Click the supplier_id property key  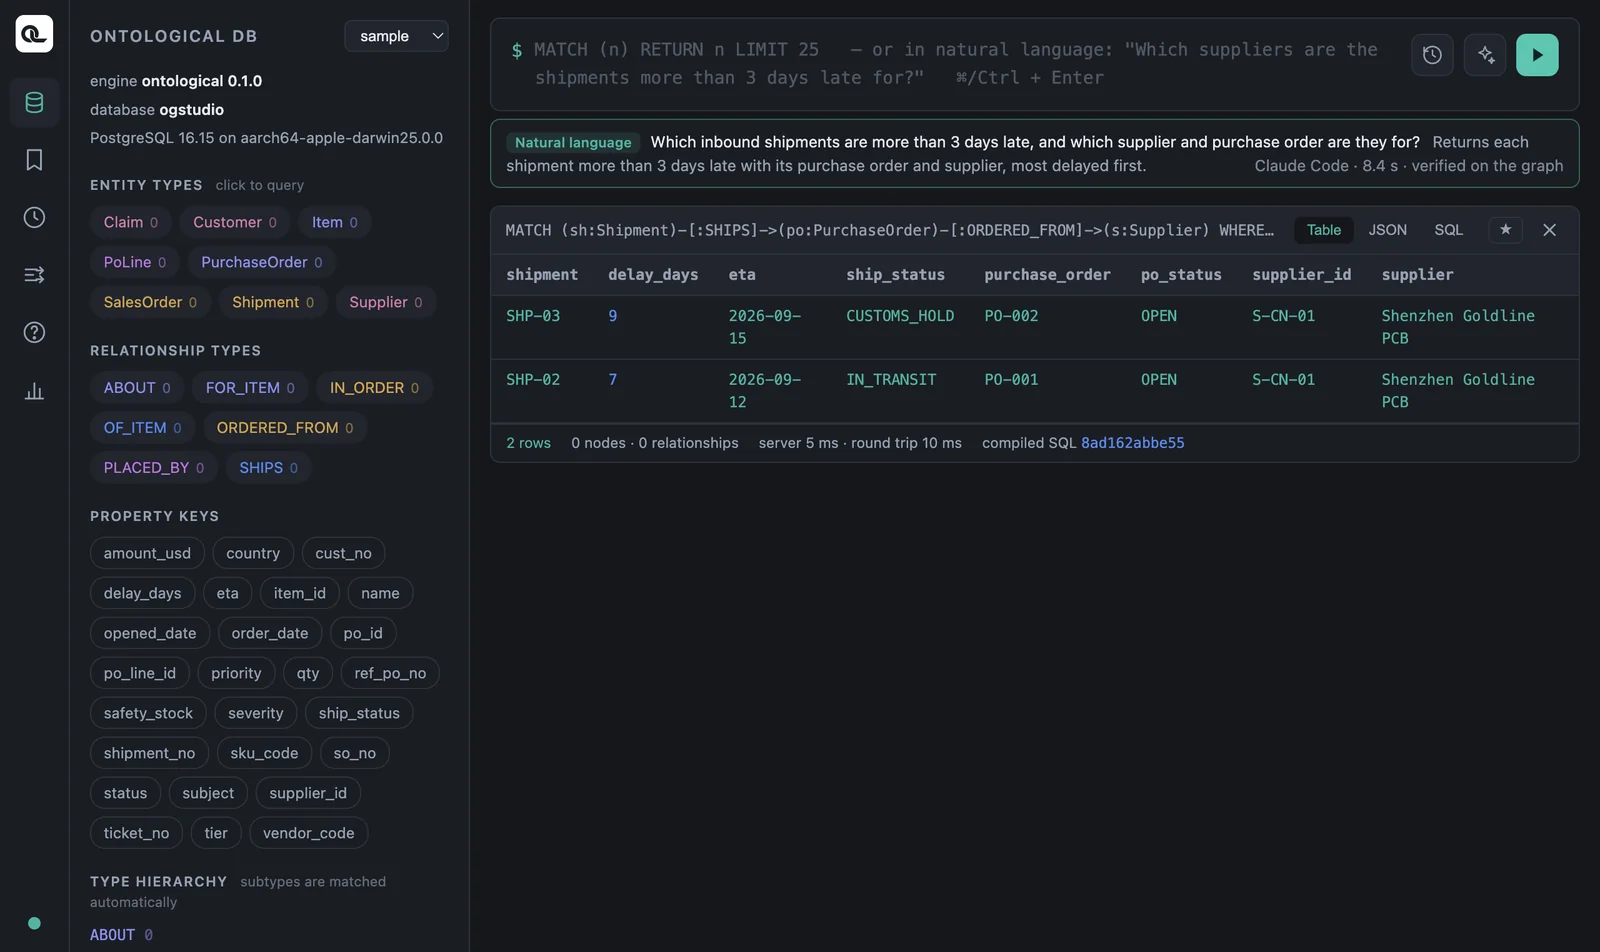308,793
